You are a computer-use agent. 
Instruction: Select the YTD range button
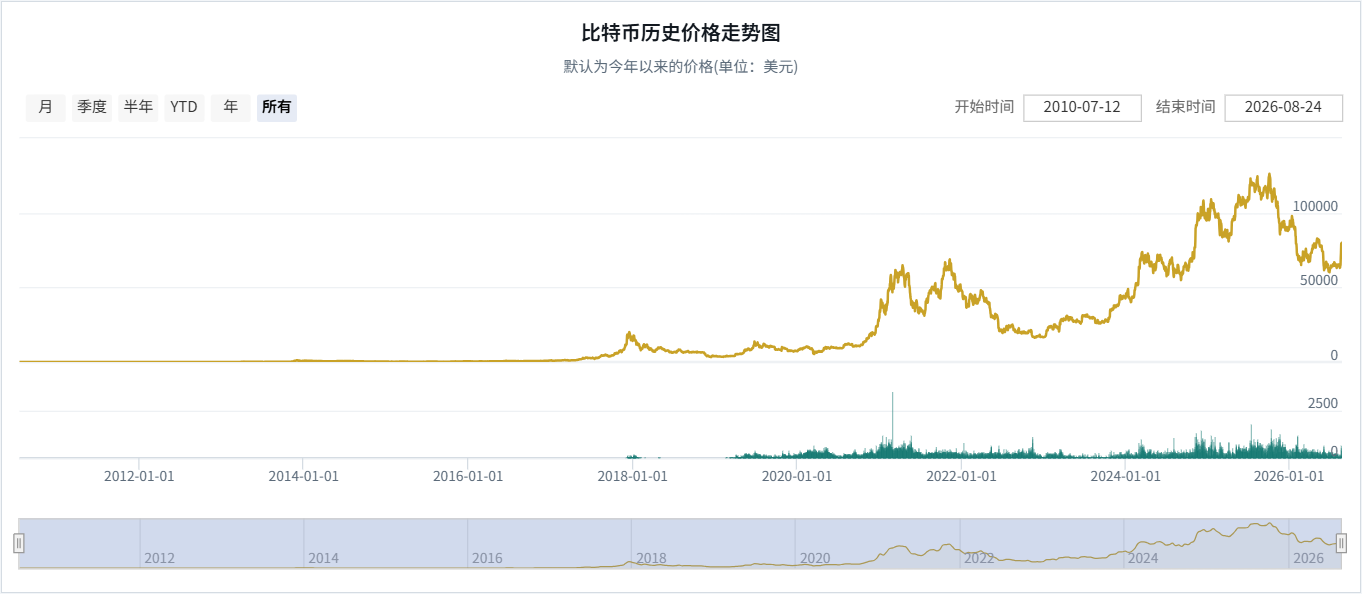(184, 107)
